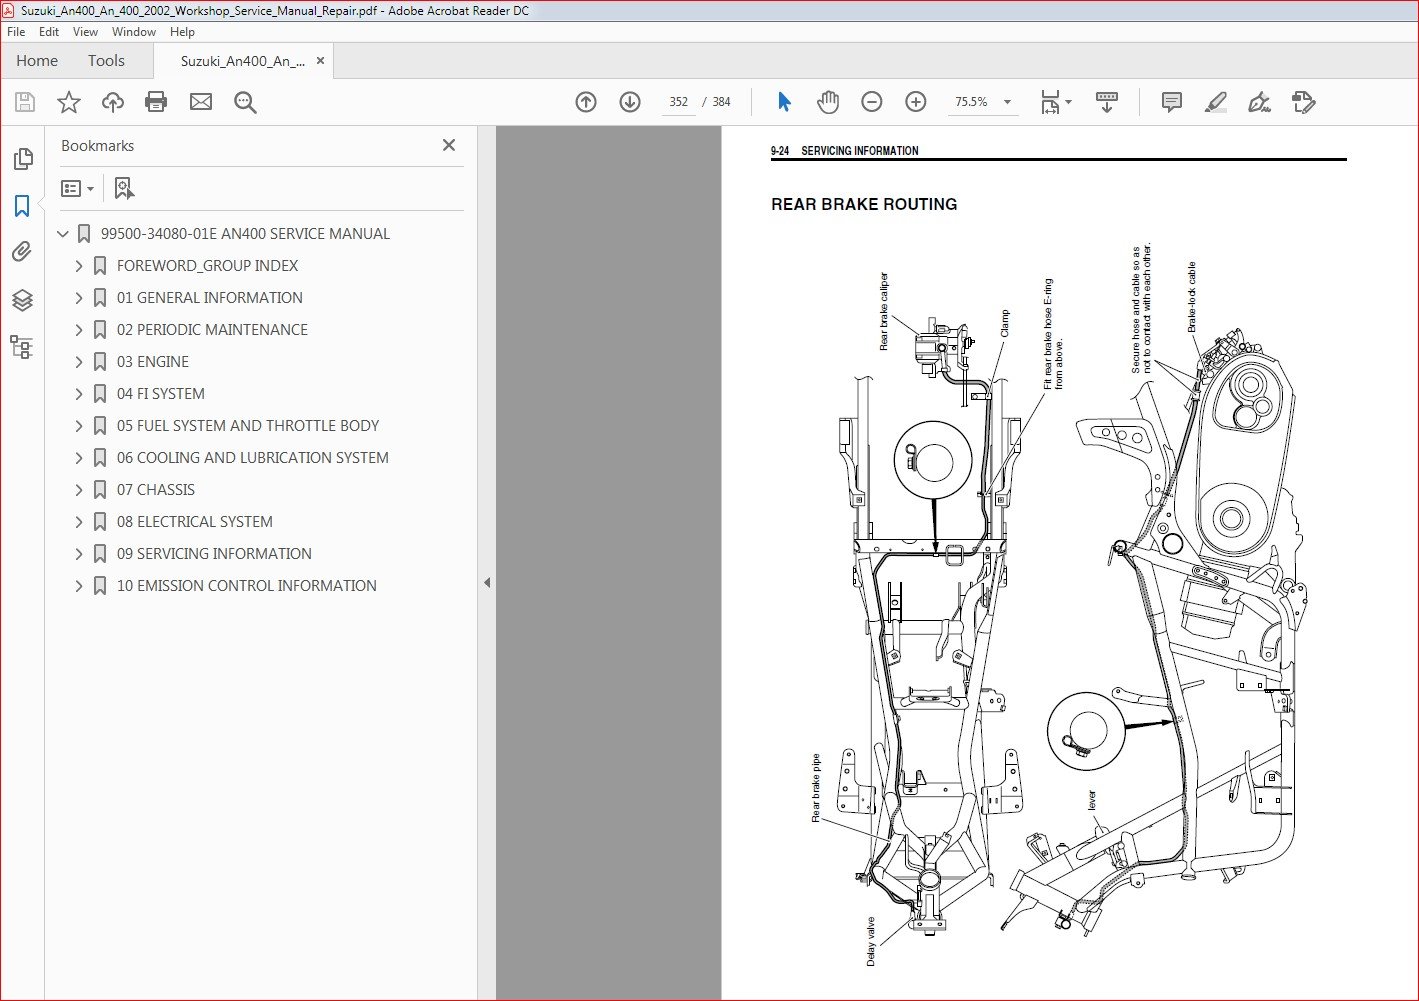Click the upload to cloud icon

(113, 102)
